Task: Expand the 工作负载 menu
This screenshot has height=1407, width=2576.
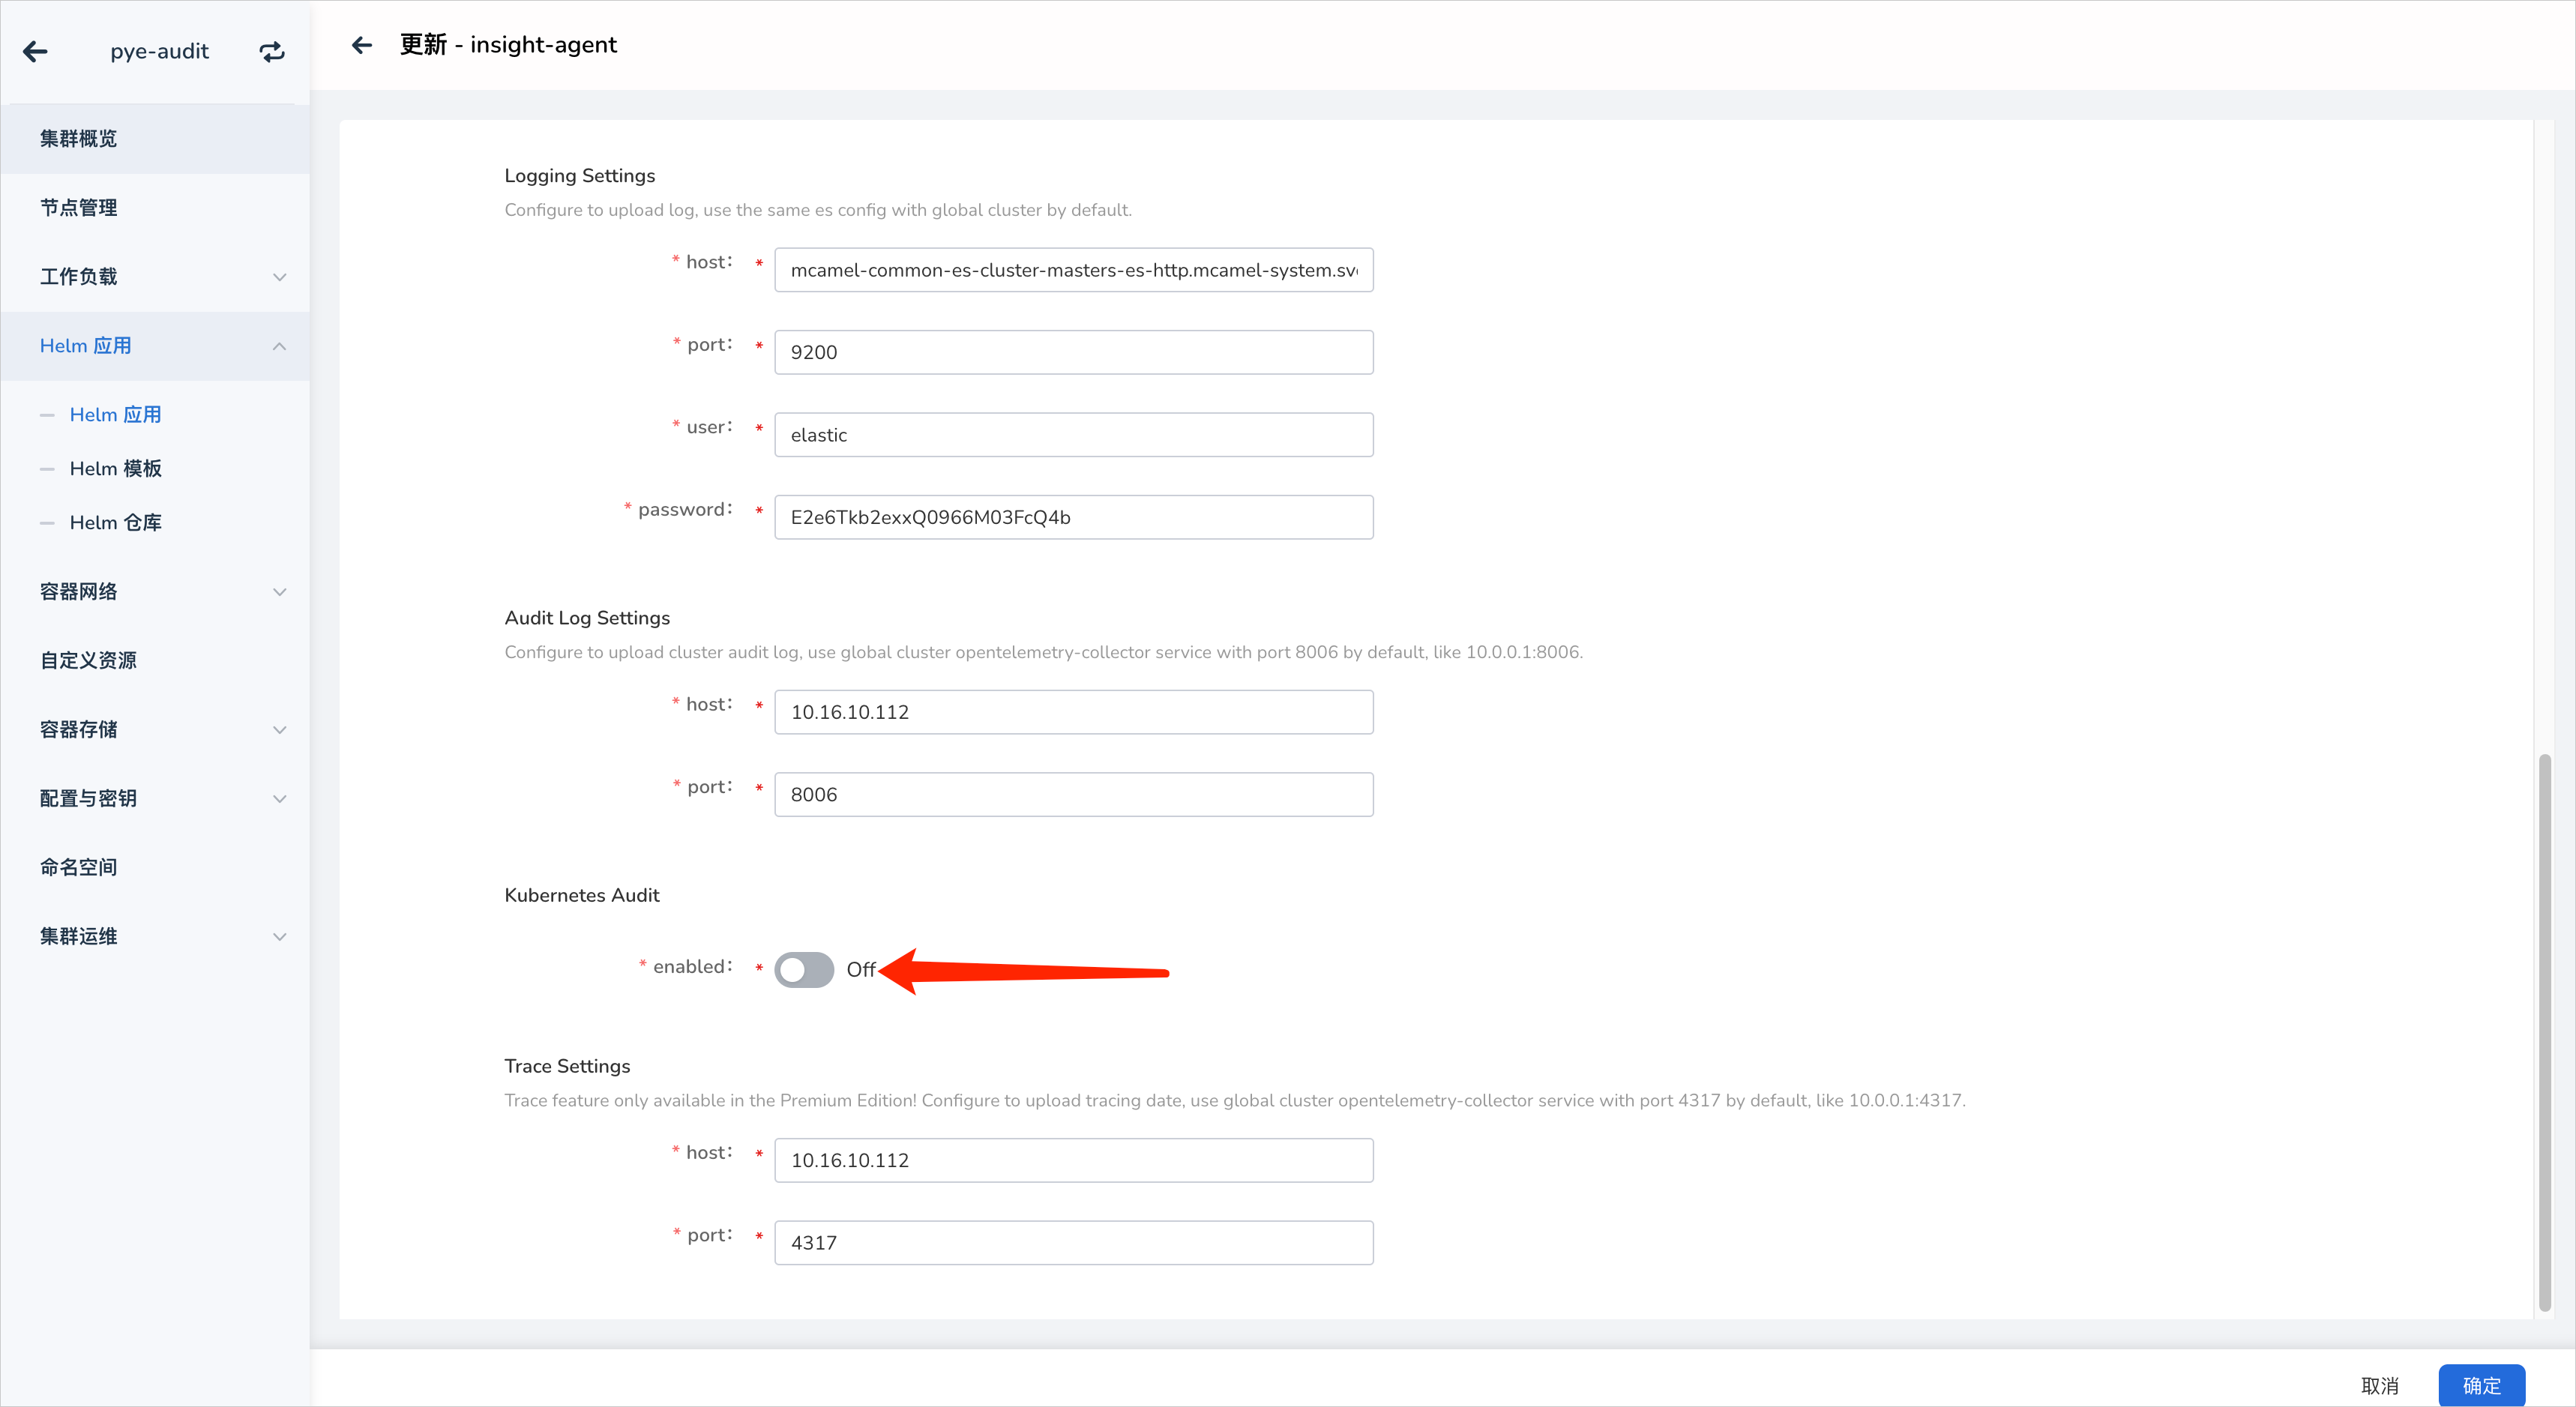Action: click(155, 277)
